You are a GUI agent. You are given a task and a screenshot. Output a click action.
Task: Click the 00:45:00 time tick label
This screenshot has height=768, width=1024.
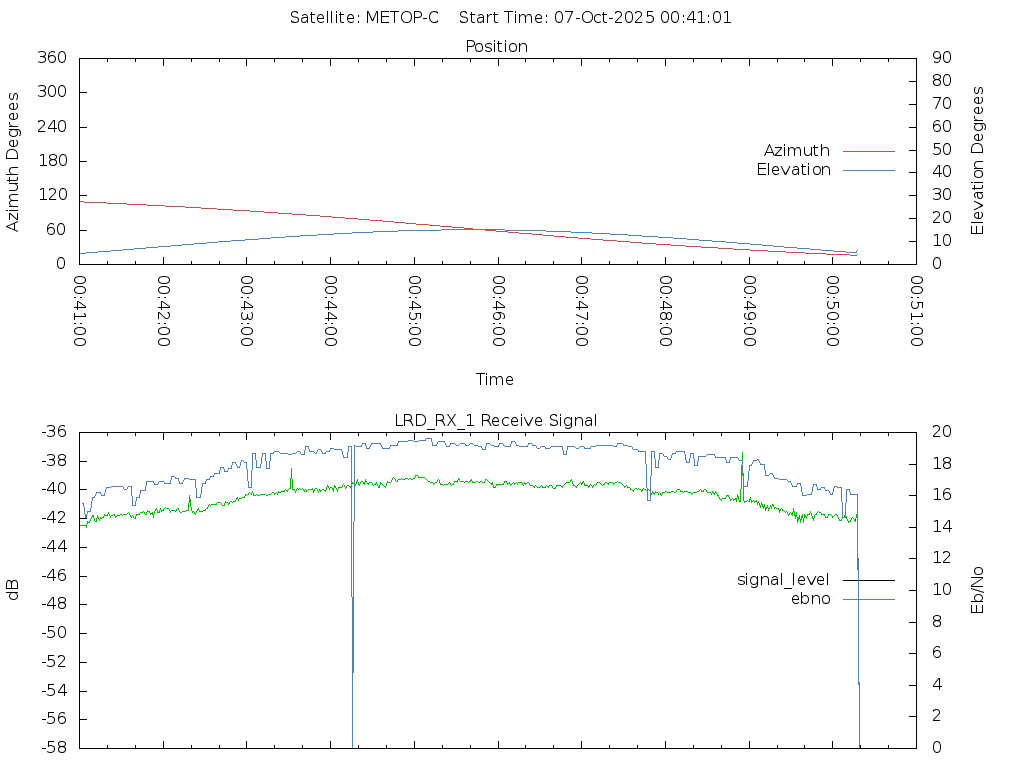pos(414,312)
